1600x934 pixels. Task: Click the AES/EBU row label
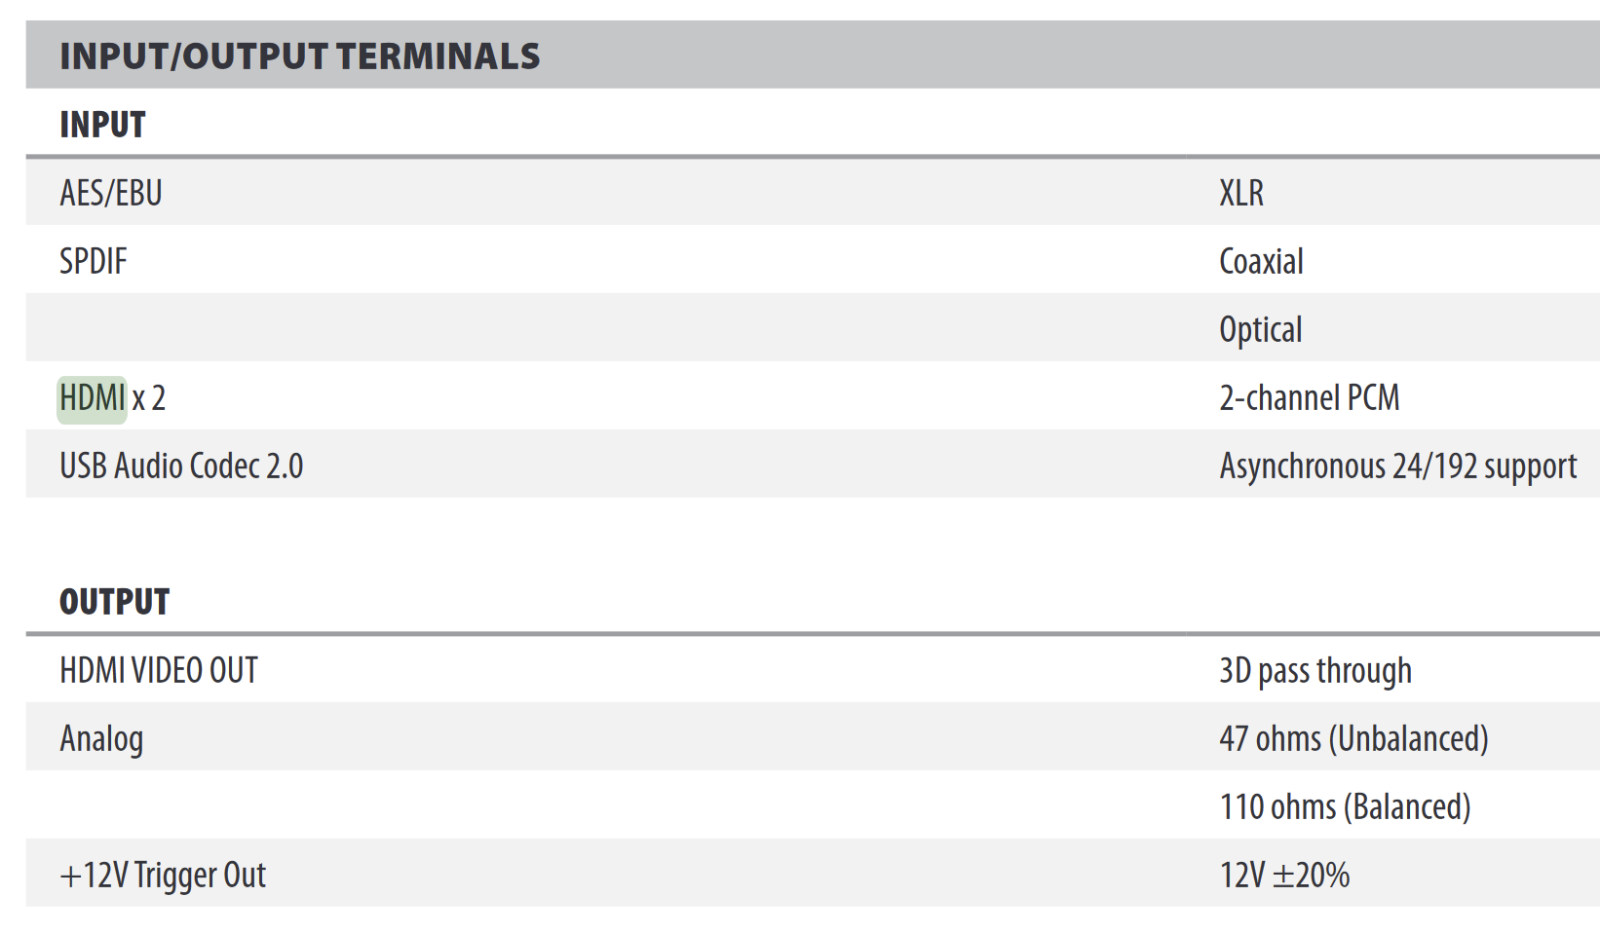pos(111,193)
